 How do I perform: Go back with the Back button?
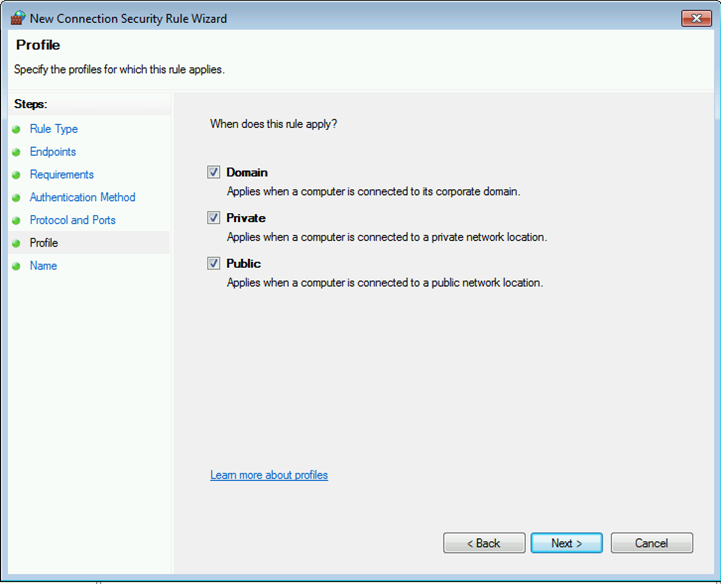484,543
